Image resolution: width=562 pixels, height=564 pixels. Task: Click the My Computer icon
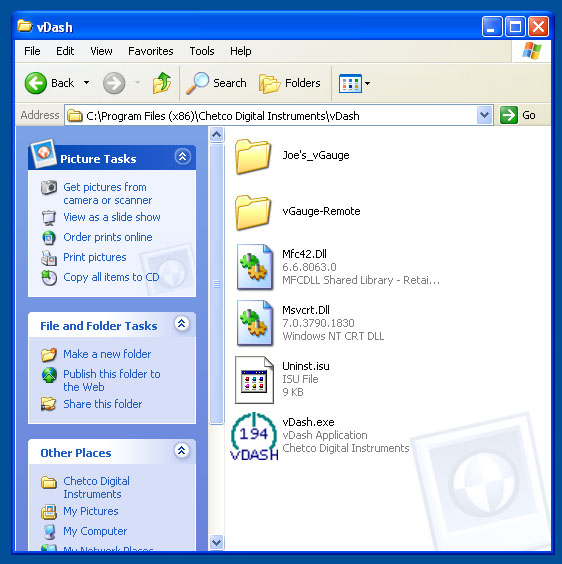pyautogui.click(x=49, y=532)
